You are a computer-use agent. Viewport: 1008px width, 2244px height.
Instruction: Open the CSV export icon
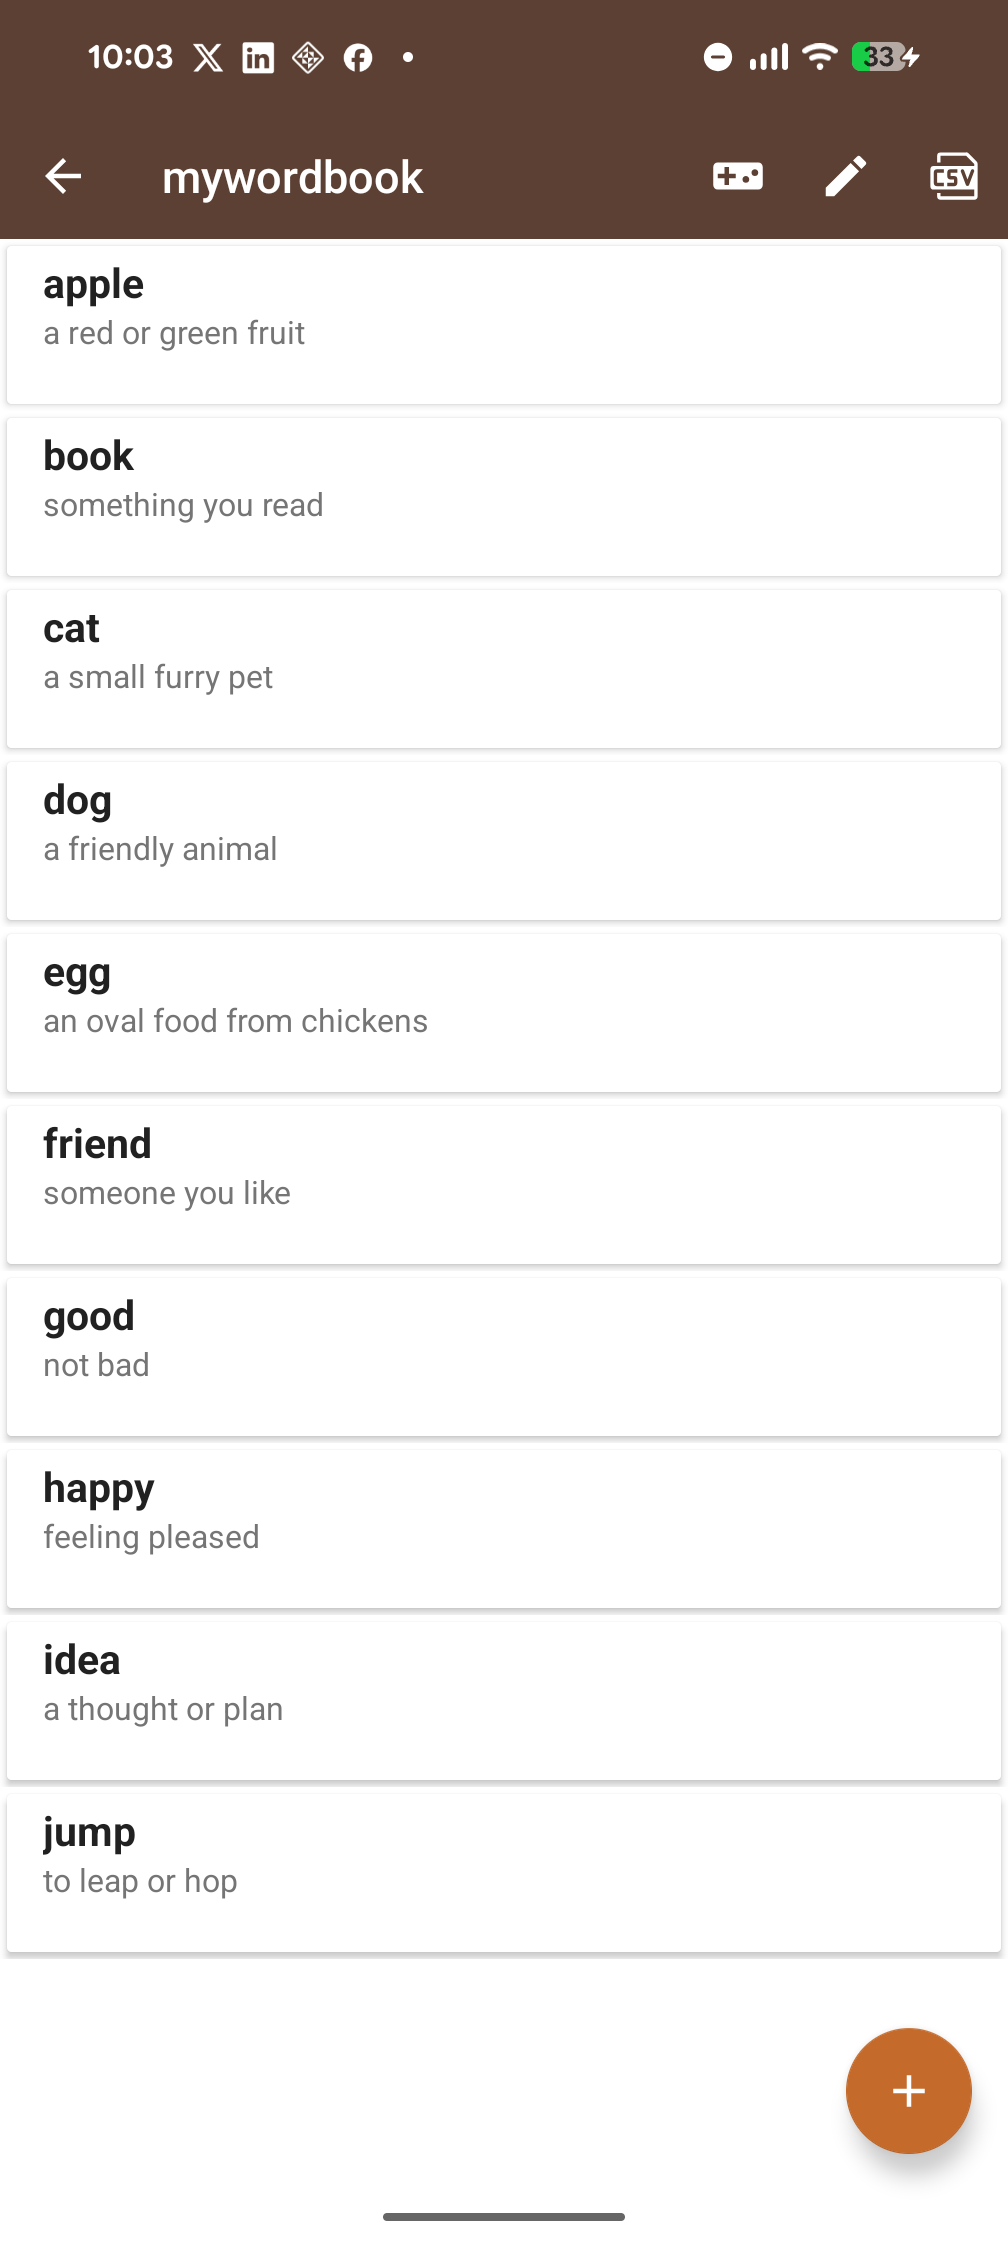tap(953, 177)
